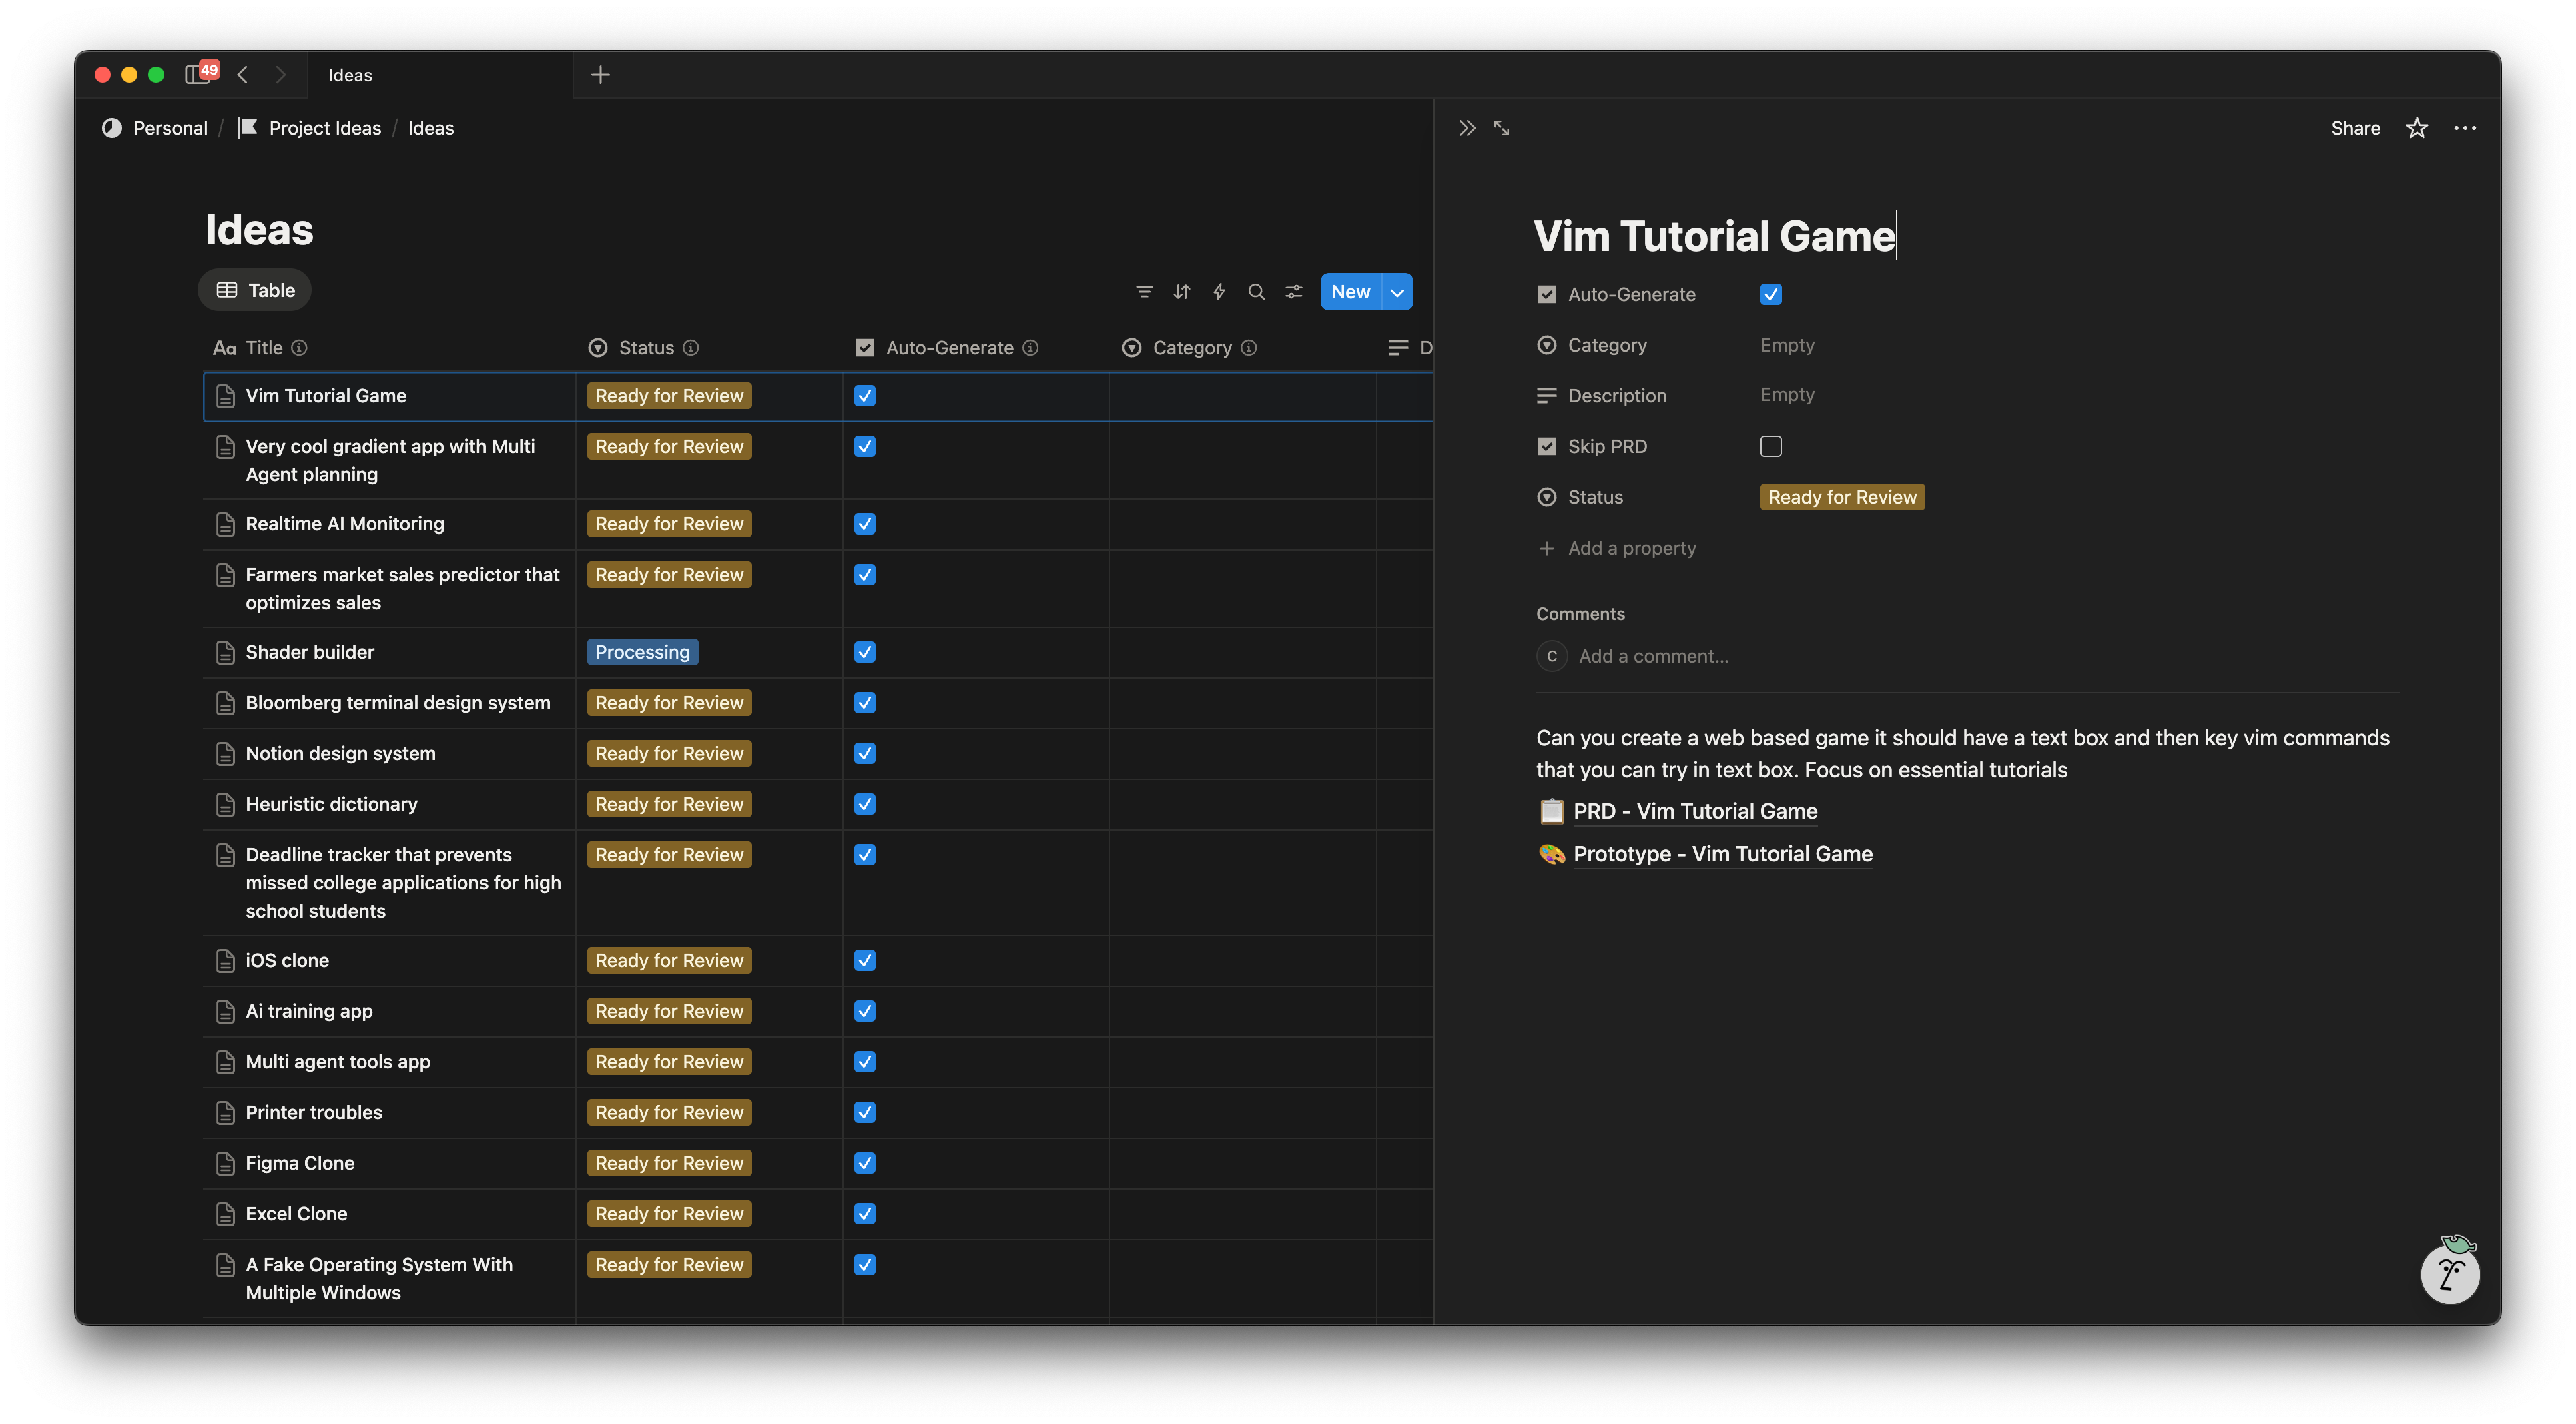Uncheck Auto-Generate in the side panel

click(1771, 294)
